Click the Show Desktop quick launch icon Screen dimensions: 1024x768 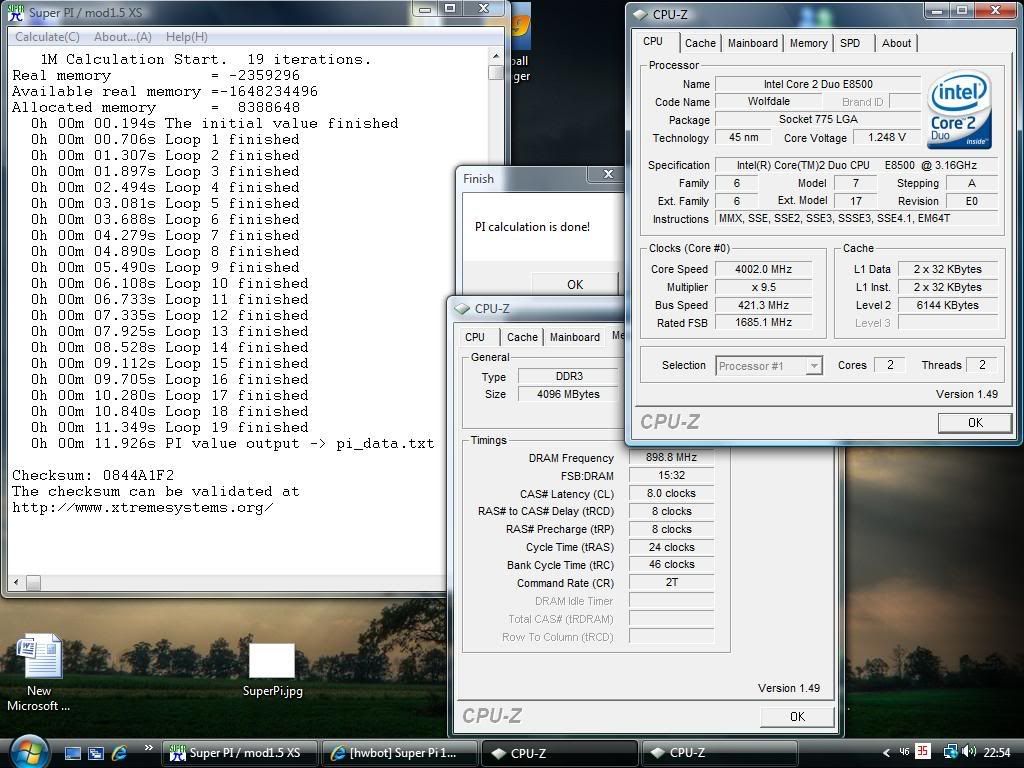(72, 753)
